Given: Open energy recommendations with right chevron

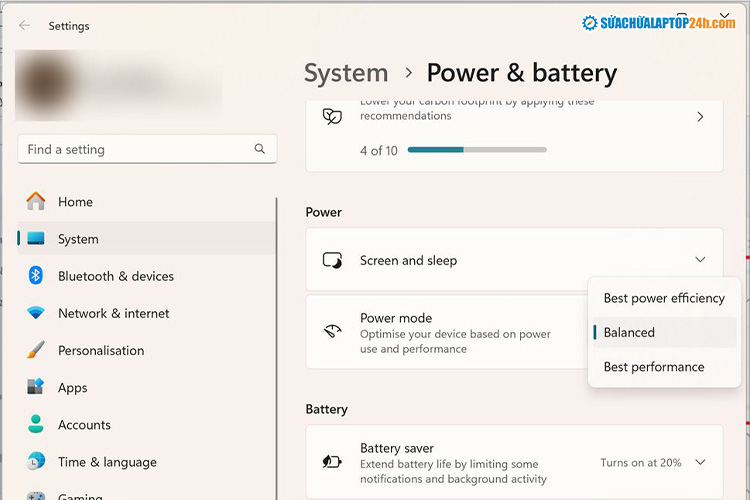Looking at the screenshot, I should pyautogui.click(x=700, y=117).
